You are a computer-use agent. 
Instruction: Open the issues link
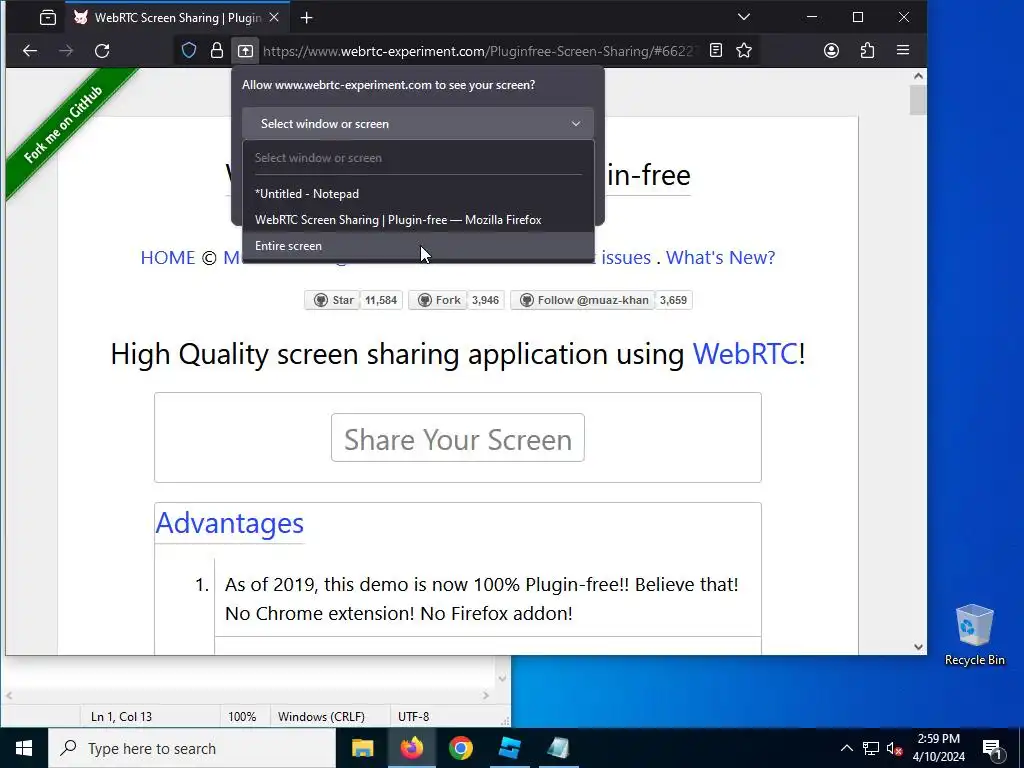click(x=626, y=257)
